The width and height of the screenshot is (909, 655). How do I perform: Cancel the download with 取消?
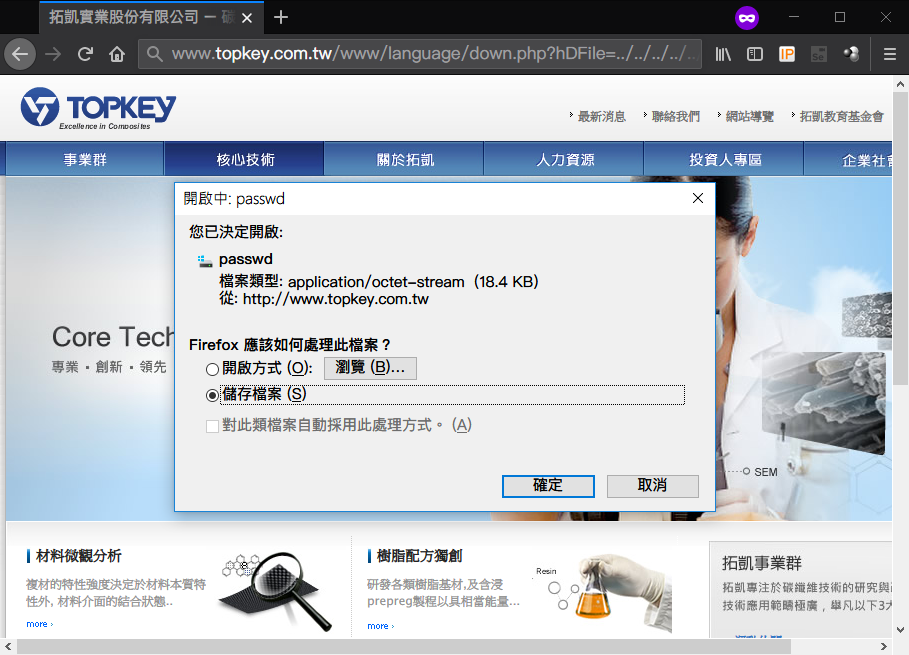pyautogui.click(x=652, y=486)
